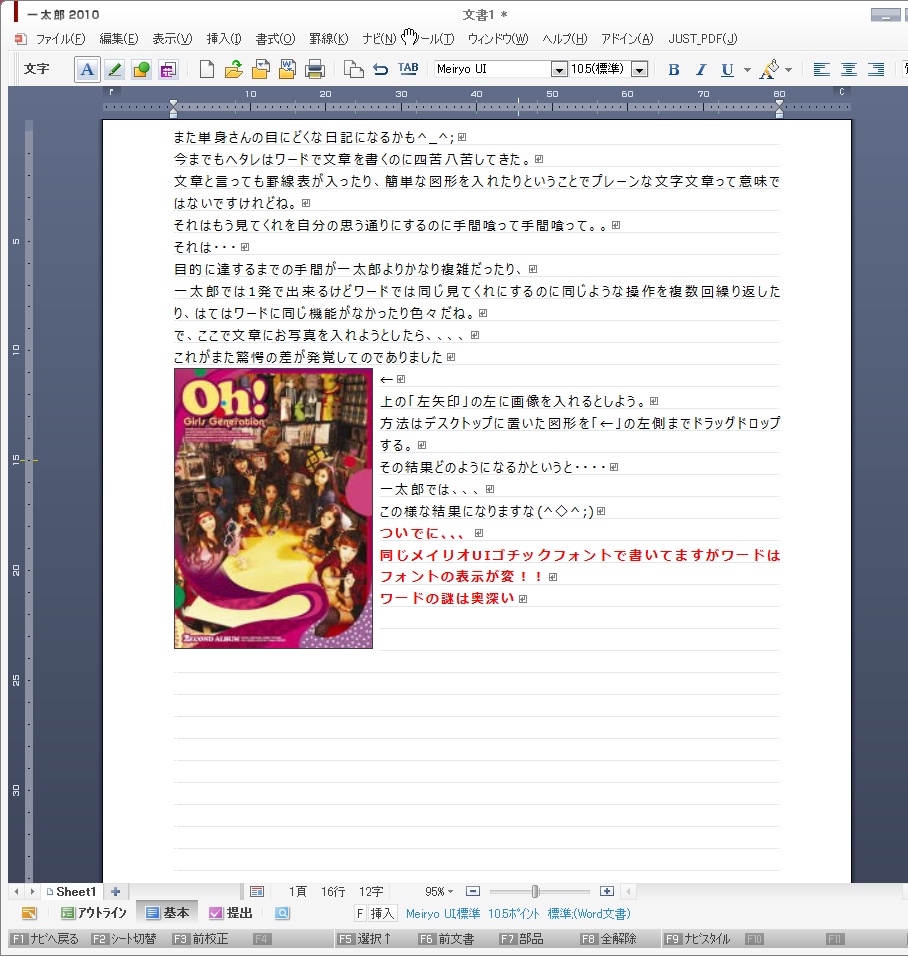Open the アドイン(A) menu
Viewport: 908px width, 956px height.
627,39
